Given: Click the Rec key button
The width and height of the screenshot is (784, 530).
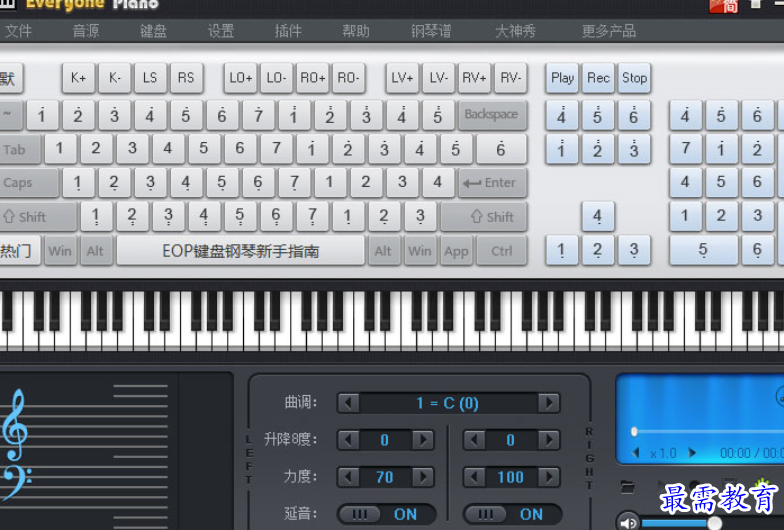Looking at the screenshot, I should coord(598,78).
